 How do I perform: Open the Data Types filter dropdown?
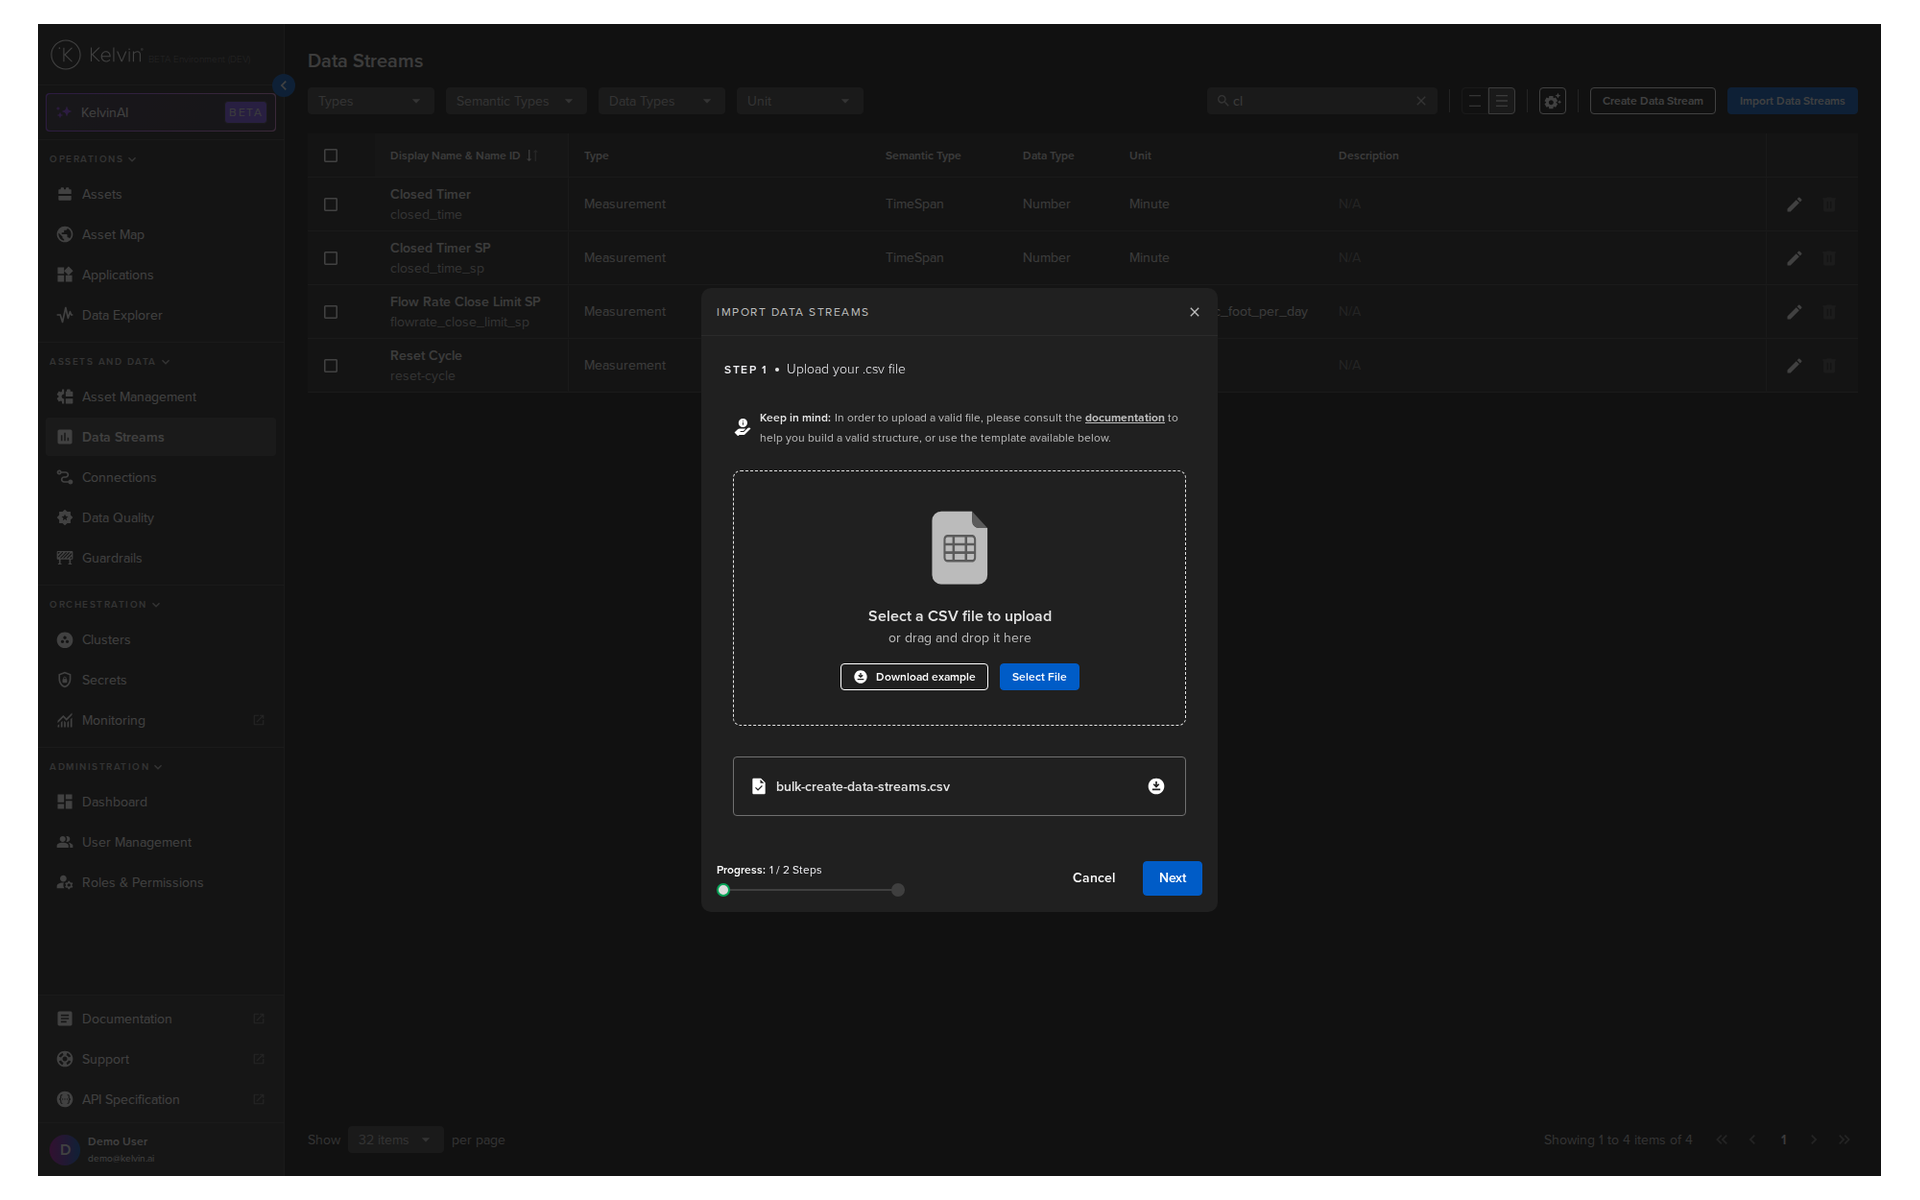(660, 101)
